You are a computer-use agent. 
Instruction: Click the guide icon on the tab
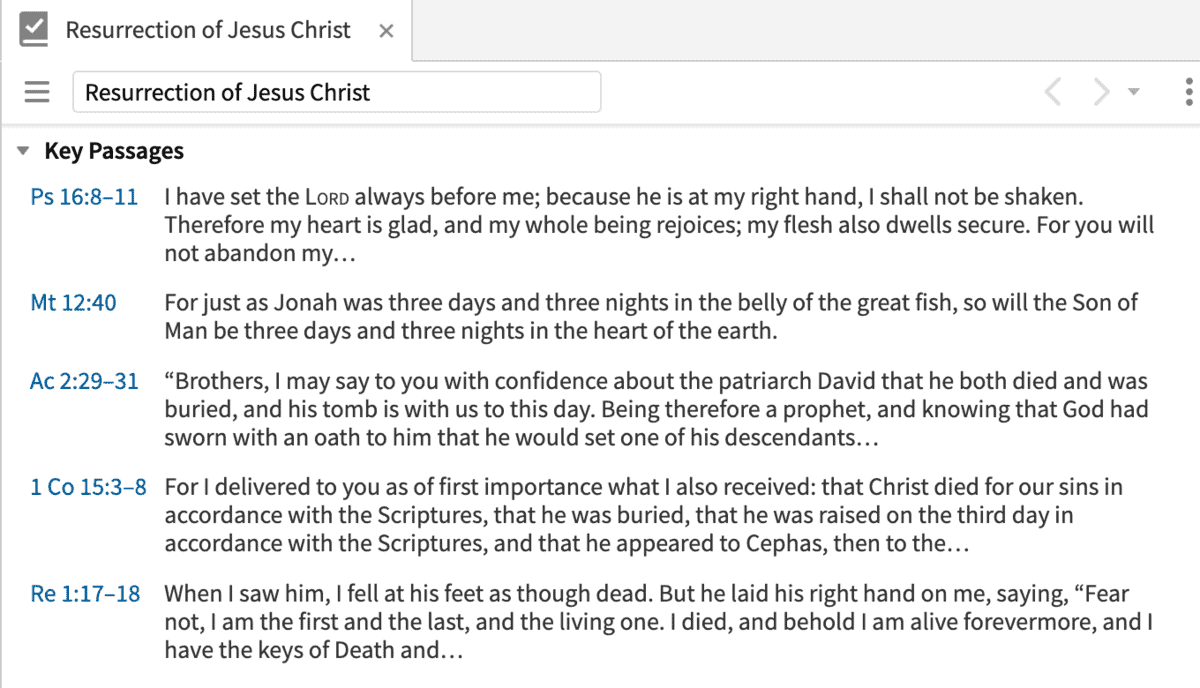(33, 30)
